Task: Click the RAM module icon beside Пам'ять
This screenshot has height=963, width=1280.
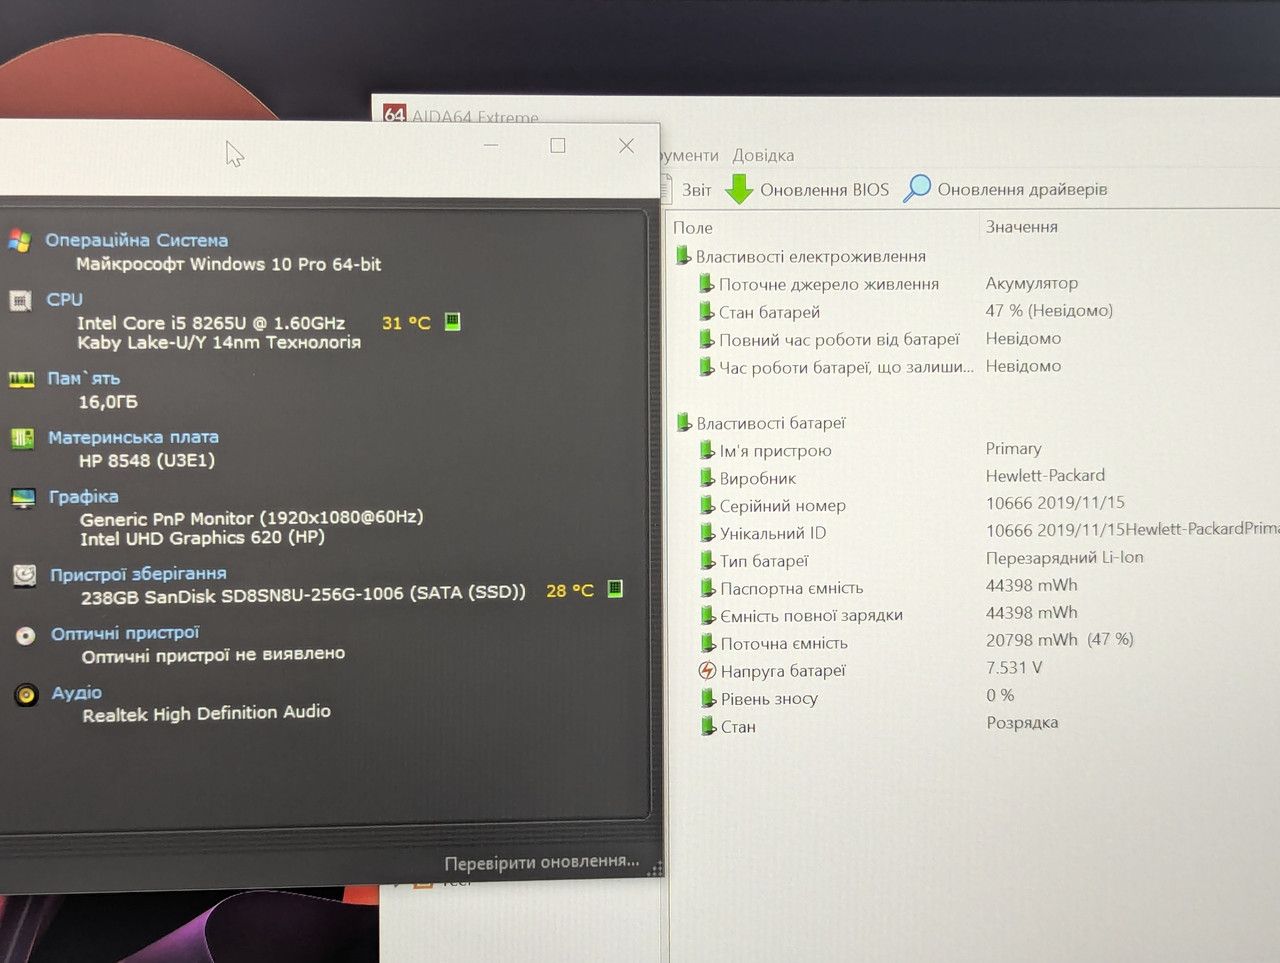Action: coord(21,379)
